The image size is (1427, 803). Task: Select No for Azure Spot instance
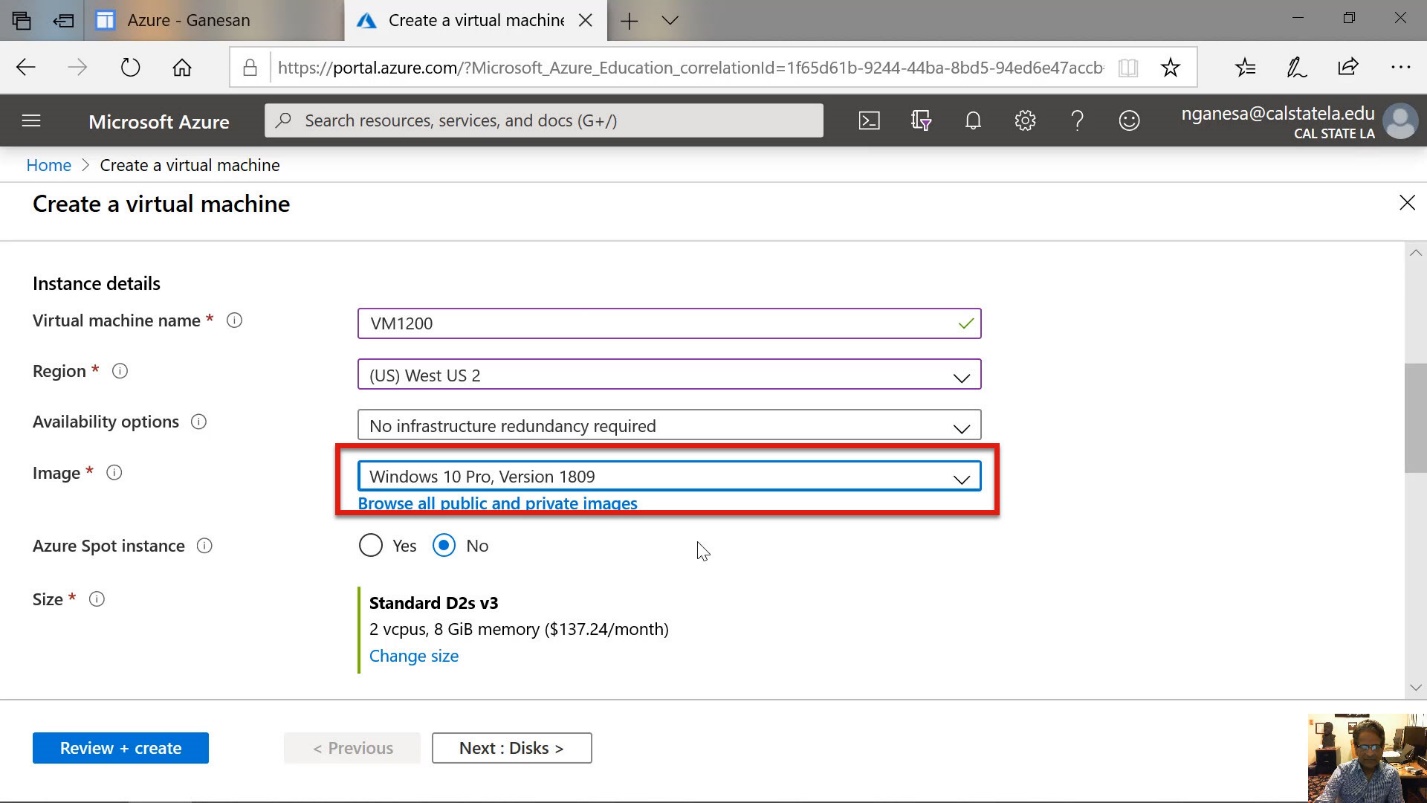pyautogui.click(x=443, y=545)
